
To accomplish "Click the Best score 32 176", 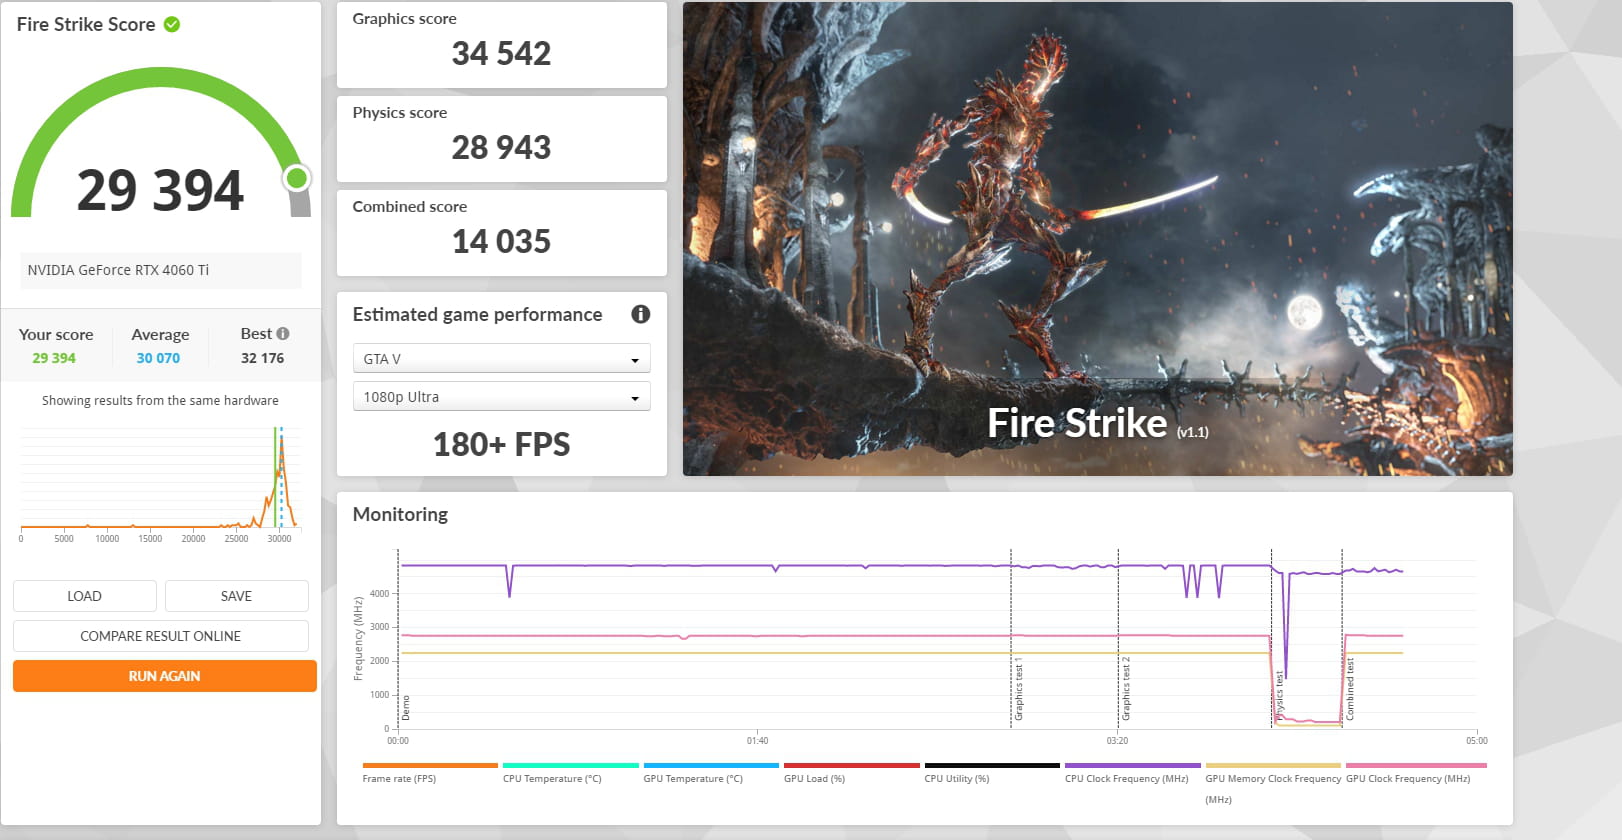I will (x=262, y=358).
